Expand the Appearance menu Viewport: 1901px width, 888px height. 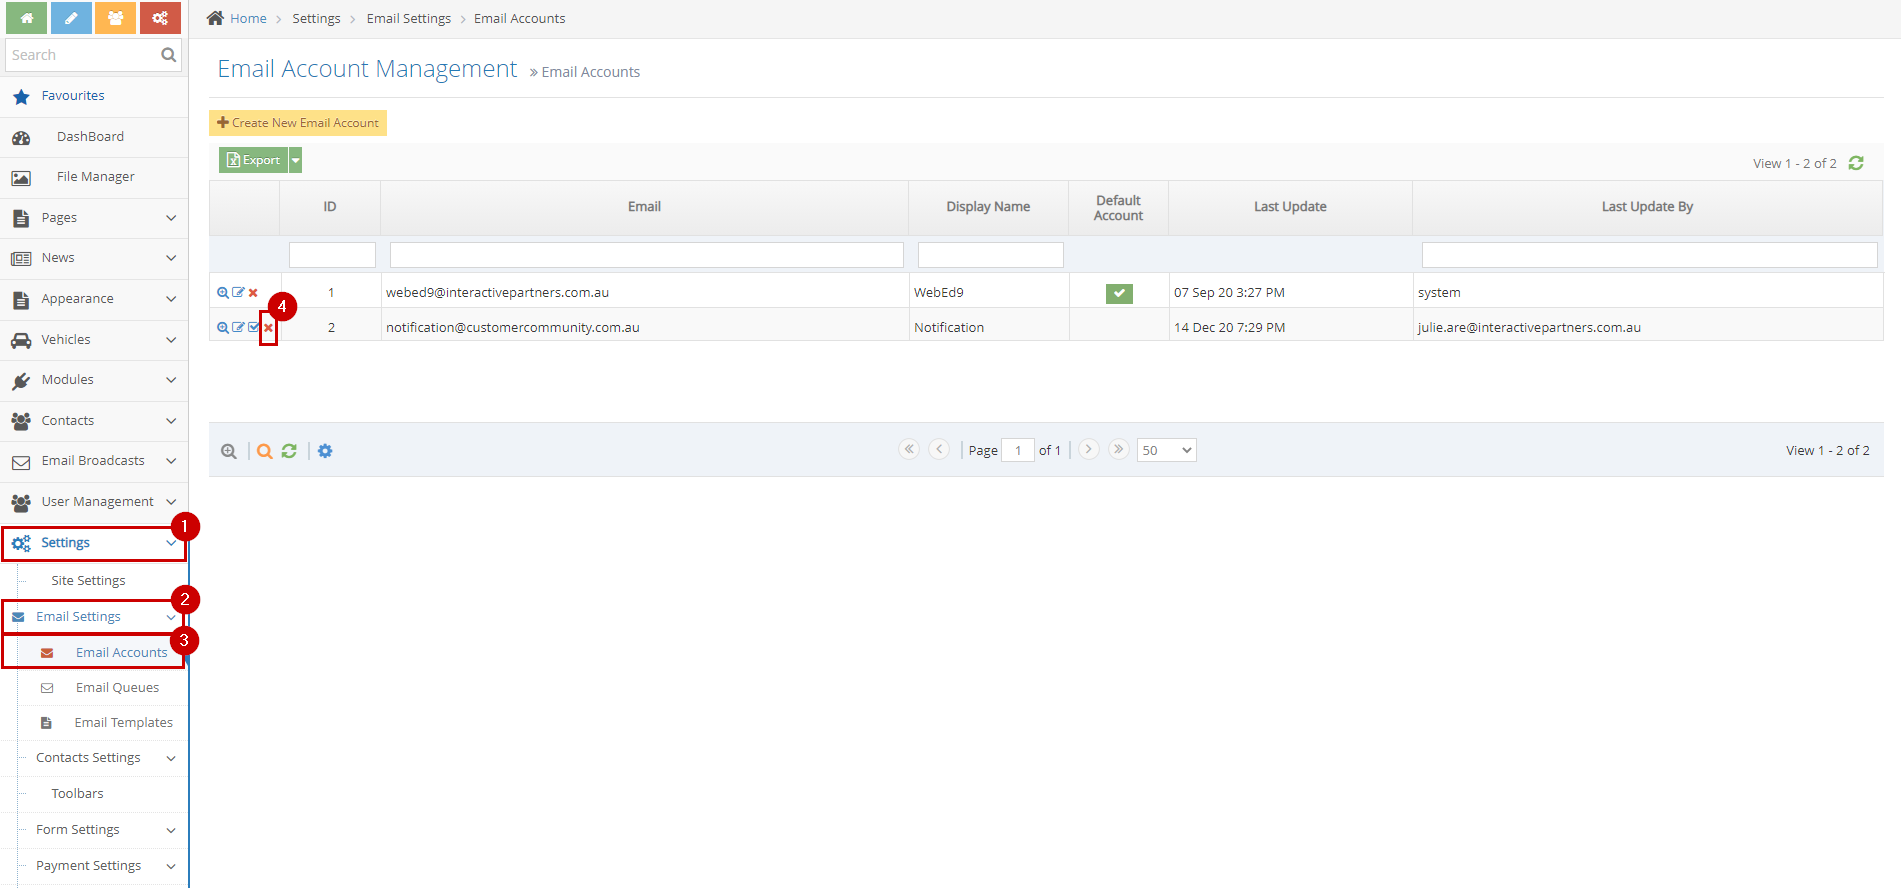click(94, 299)
